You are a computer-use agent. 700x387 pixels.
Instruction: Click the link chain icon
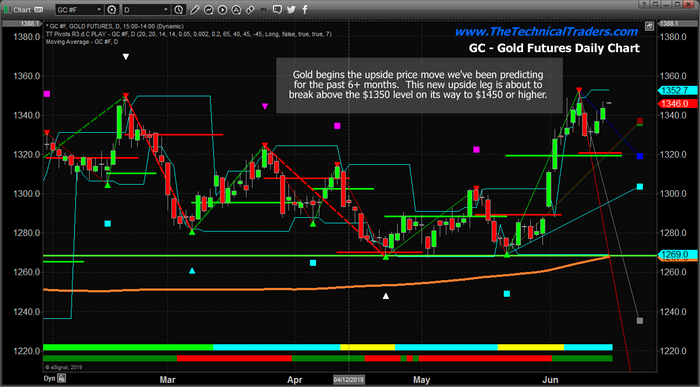pyautogui.click(x=250, y=9)
